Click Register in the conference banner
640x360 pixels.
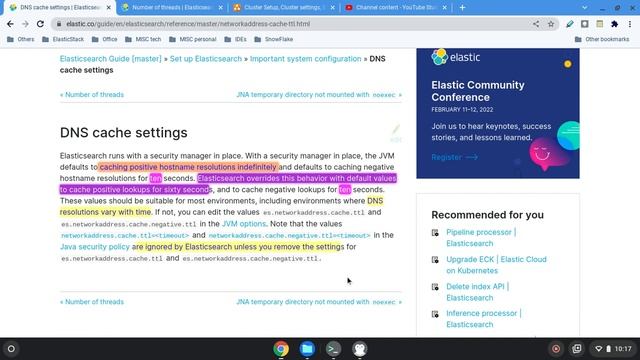click(x=454, y=157)
